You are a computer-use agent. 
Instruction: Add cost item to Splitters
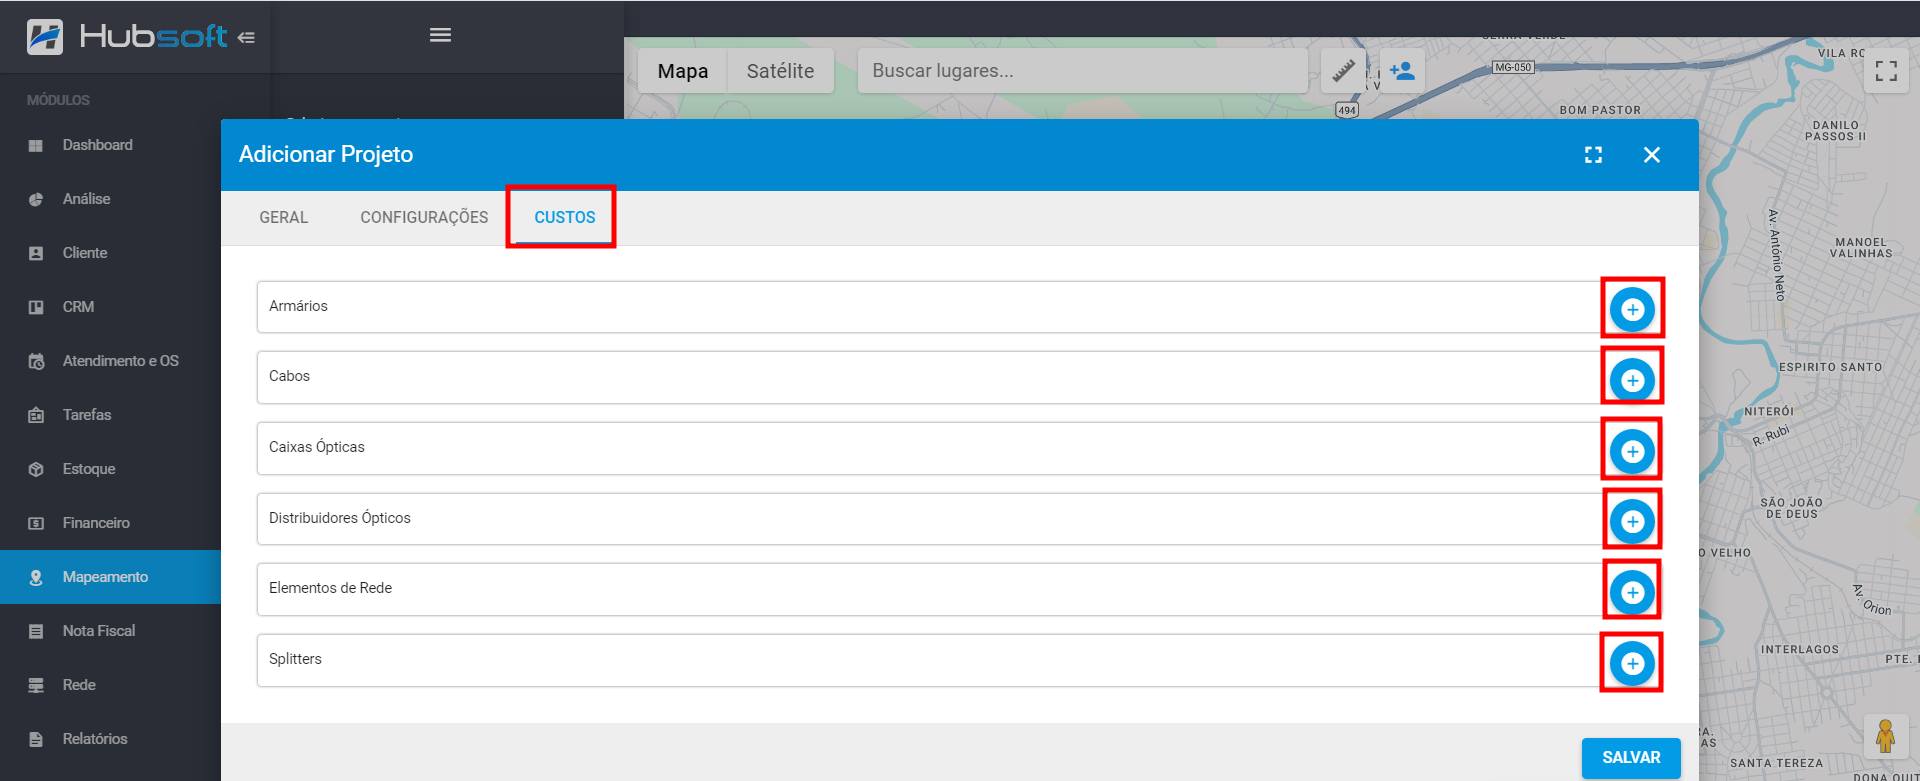[1632, 663]
